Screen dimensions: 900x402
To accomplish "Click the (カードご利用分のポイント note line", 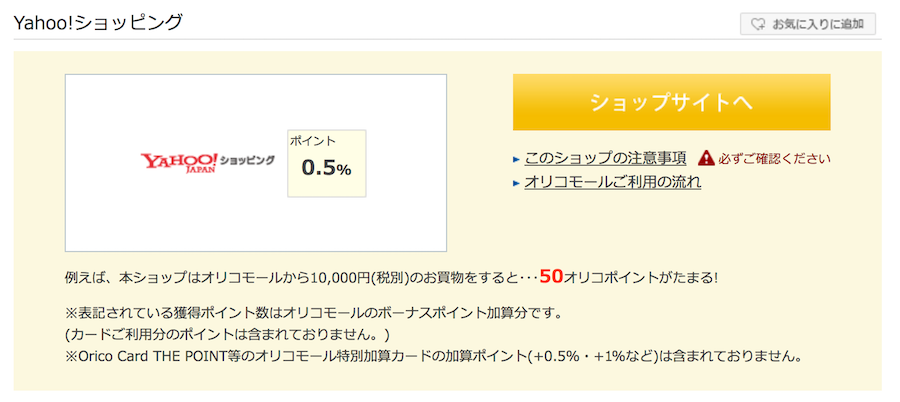I will tap(227, 334).
